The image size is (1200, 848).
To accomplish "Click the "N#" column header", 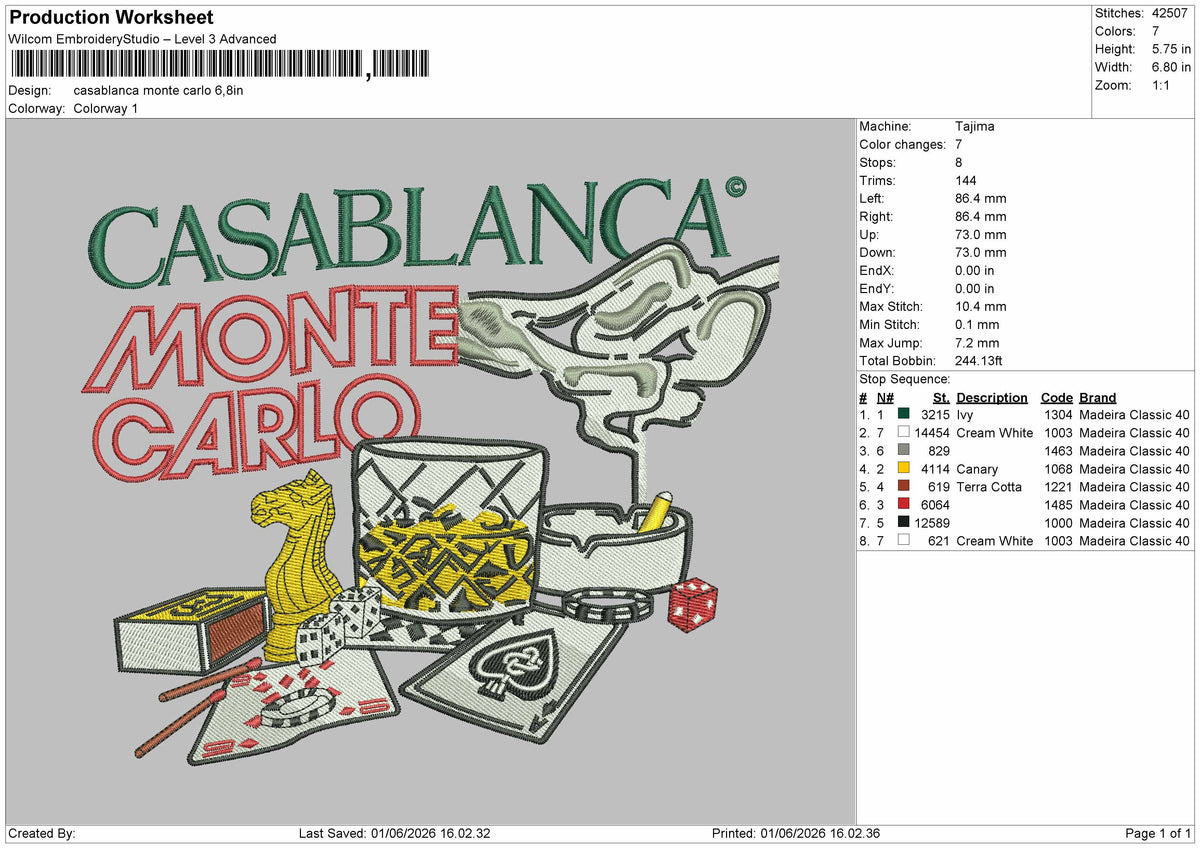I will pyautogui.click(x=885, y=397).
